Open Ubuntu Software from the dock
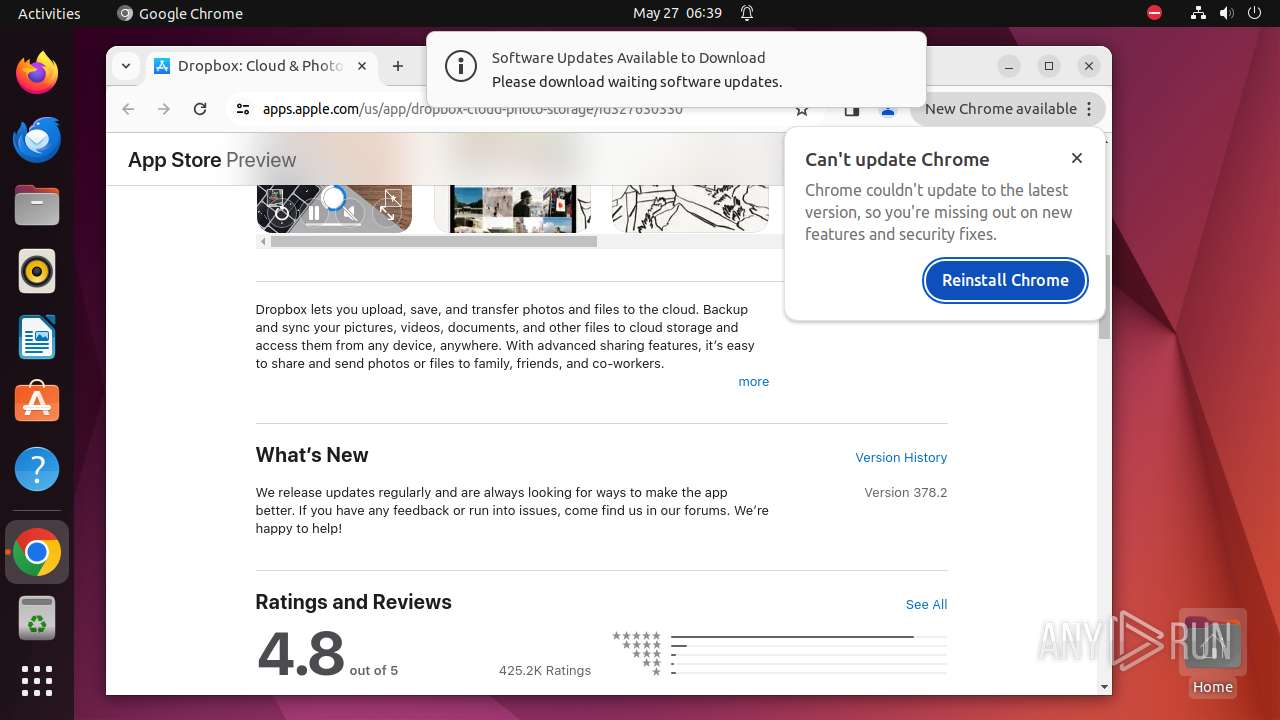Image resolution: width=1280 pixels, height=720 pixels. 37,403
